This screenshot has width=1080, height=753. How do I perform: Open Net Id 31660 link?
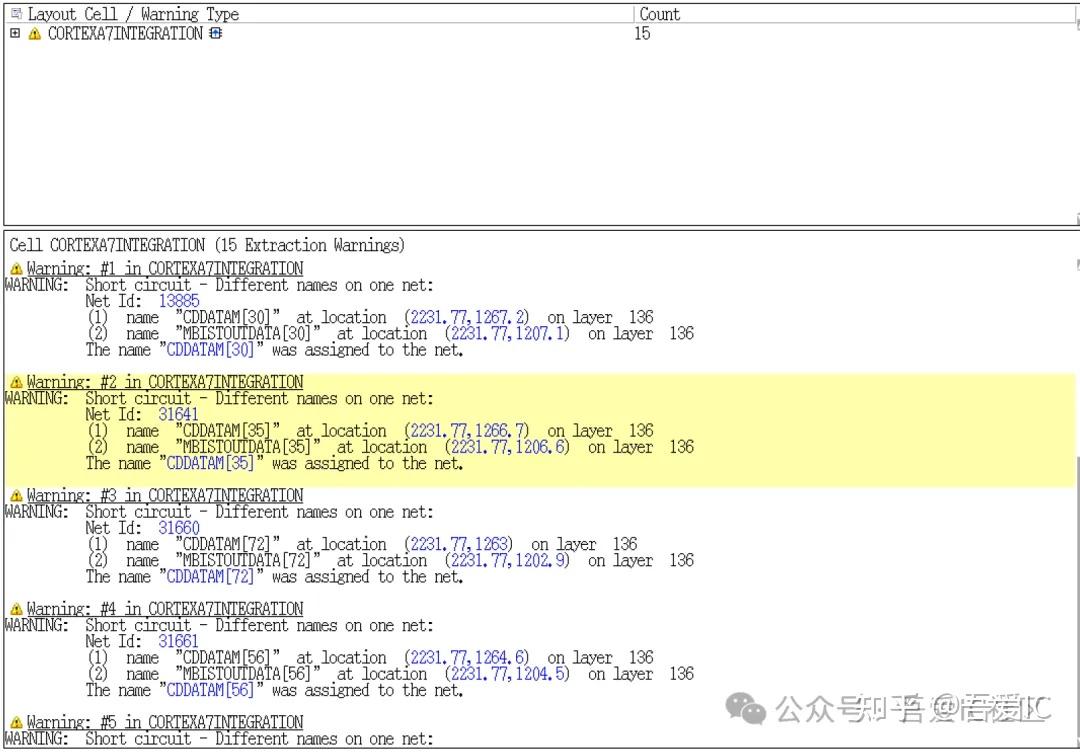coord(178,528)
